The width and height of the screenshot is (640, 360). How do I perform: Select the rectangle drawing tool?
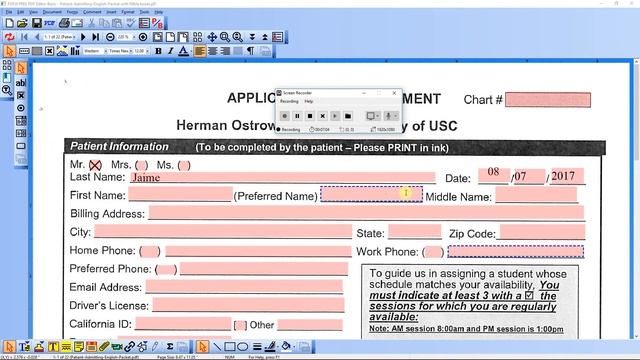230,347
